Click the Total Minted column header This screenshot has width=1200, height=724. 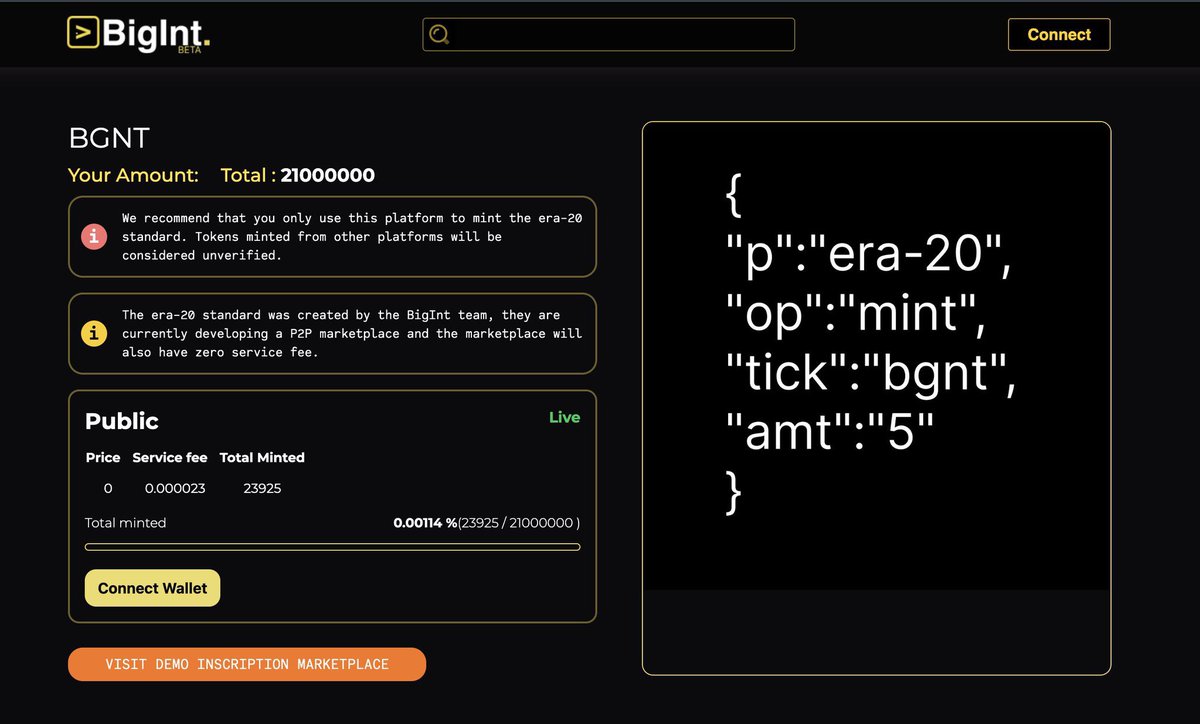pyautogui.click(x=262, y=457)
